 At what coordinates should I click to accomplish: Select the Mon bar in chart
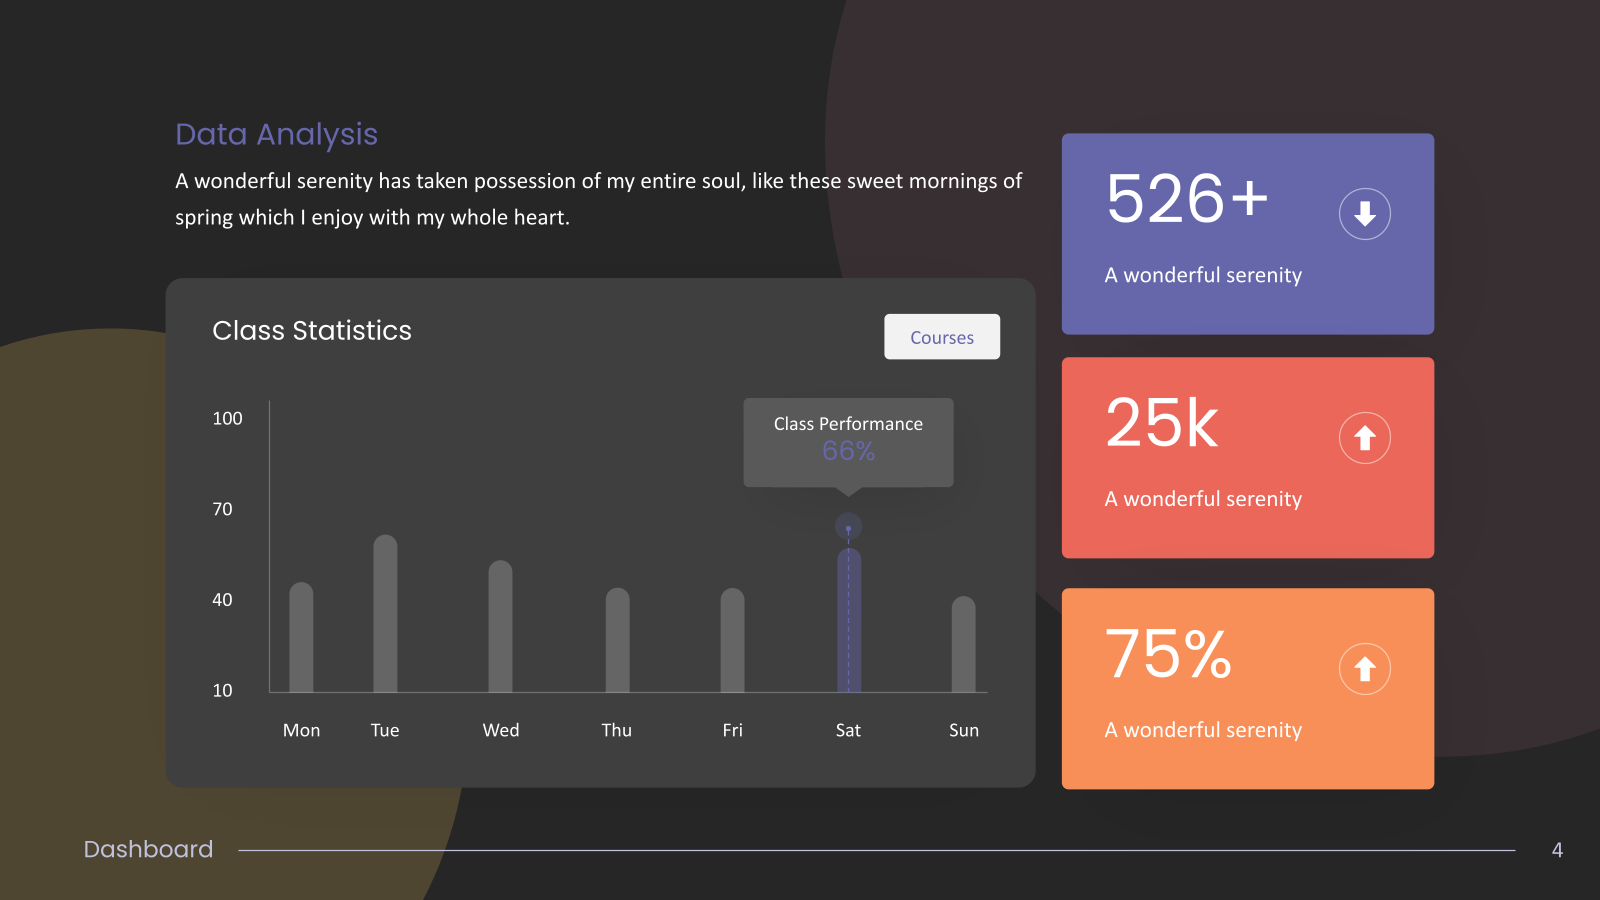[301, 637]
